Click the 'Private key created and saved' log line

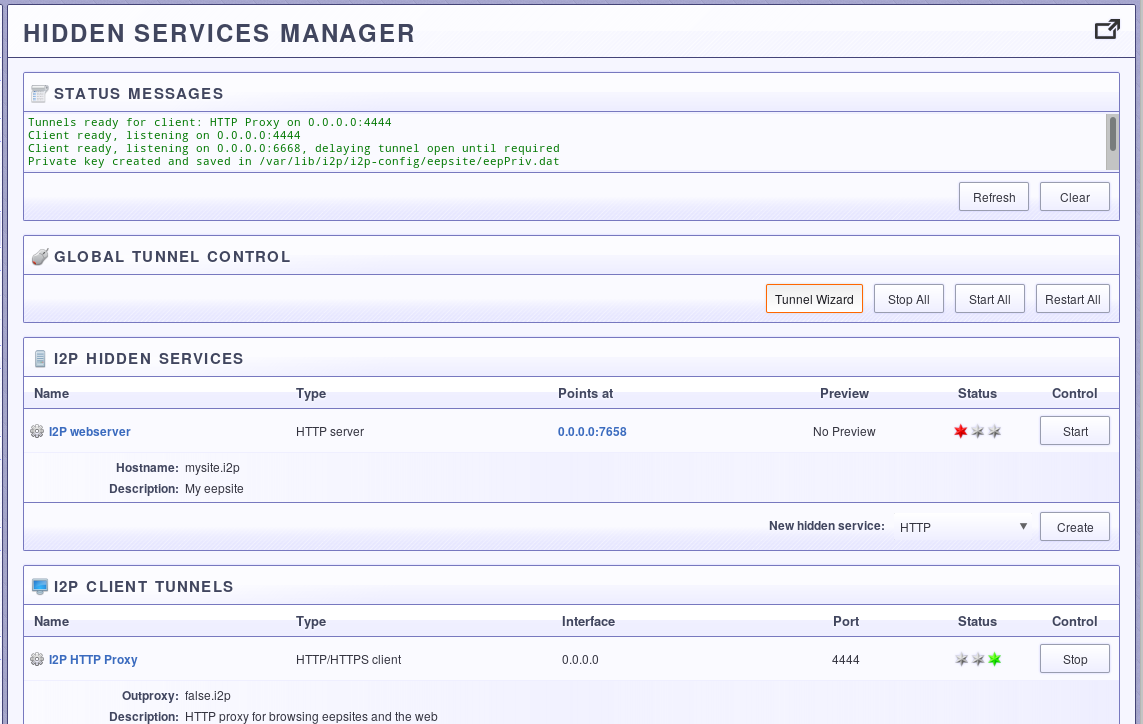(294, 162)
